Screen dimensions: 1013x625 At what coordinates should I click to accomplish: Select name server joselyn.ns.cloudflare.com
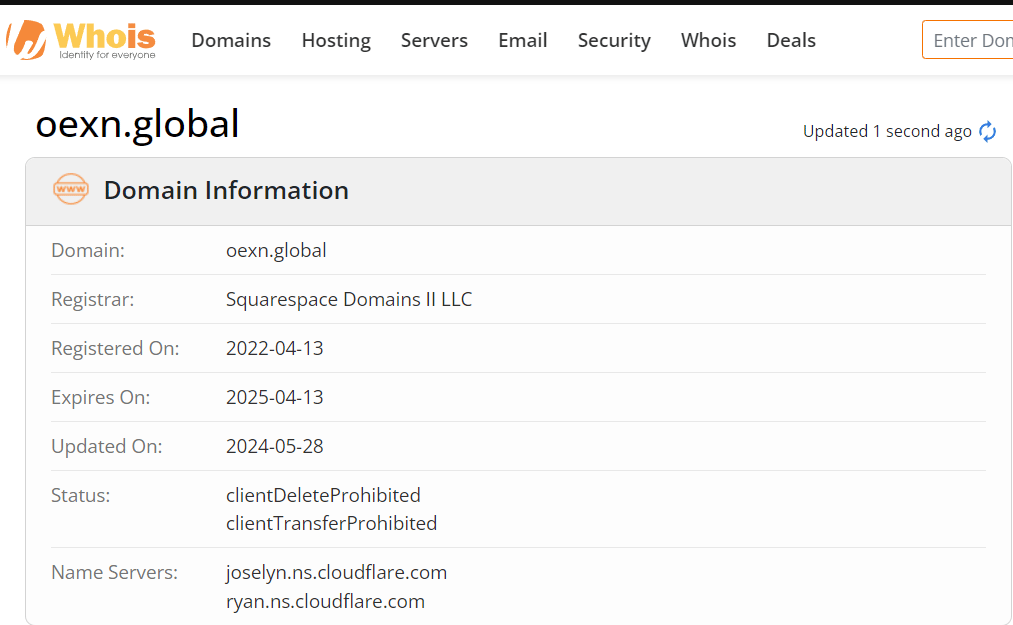coord(336,573)
